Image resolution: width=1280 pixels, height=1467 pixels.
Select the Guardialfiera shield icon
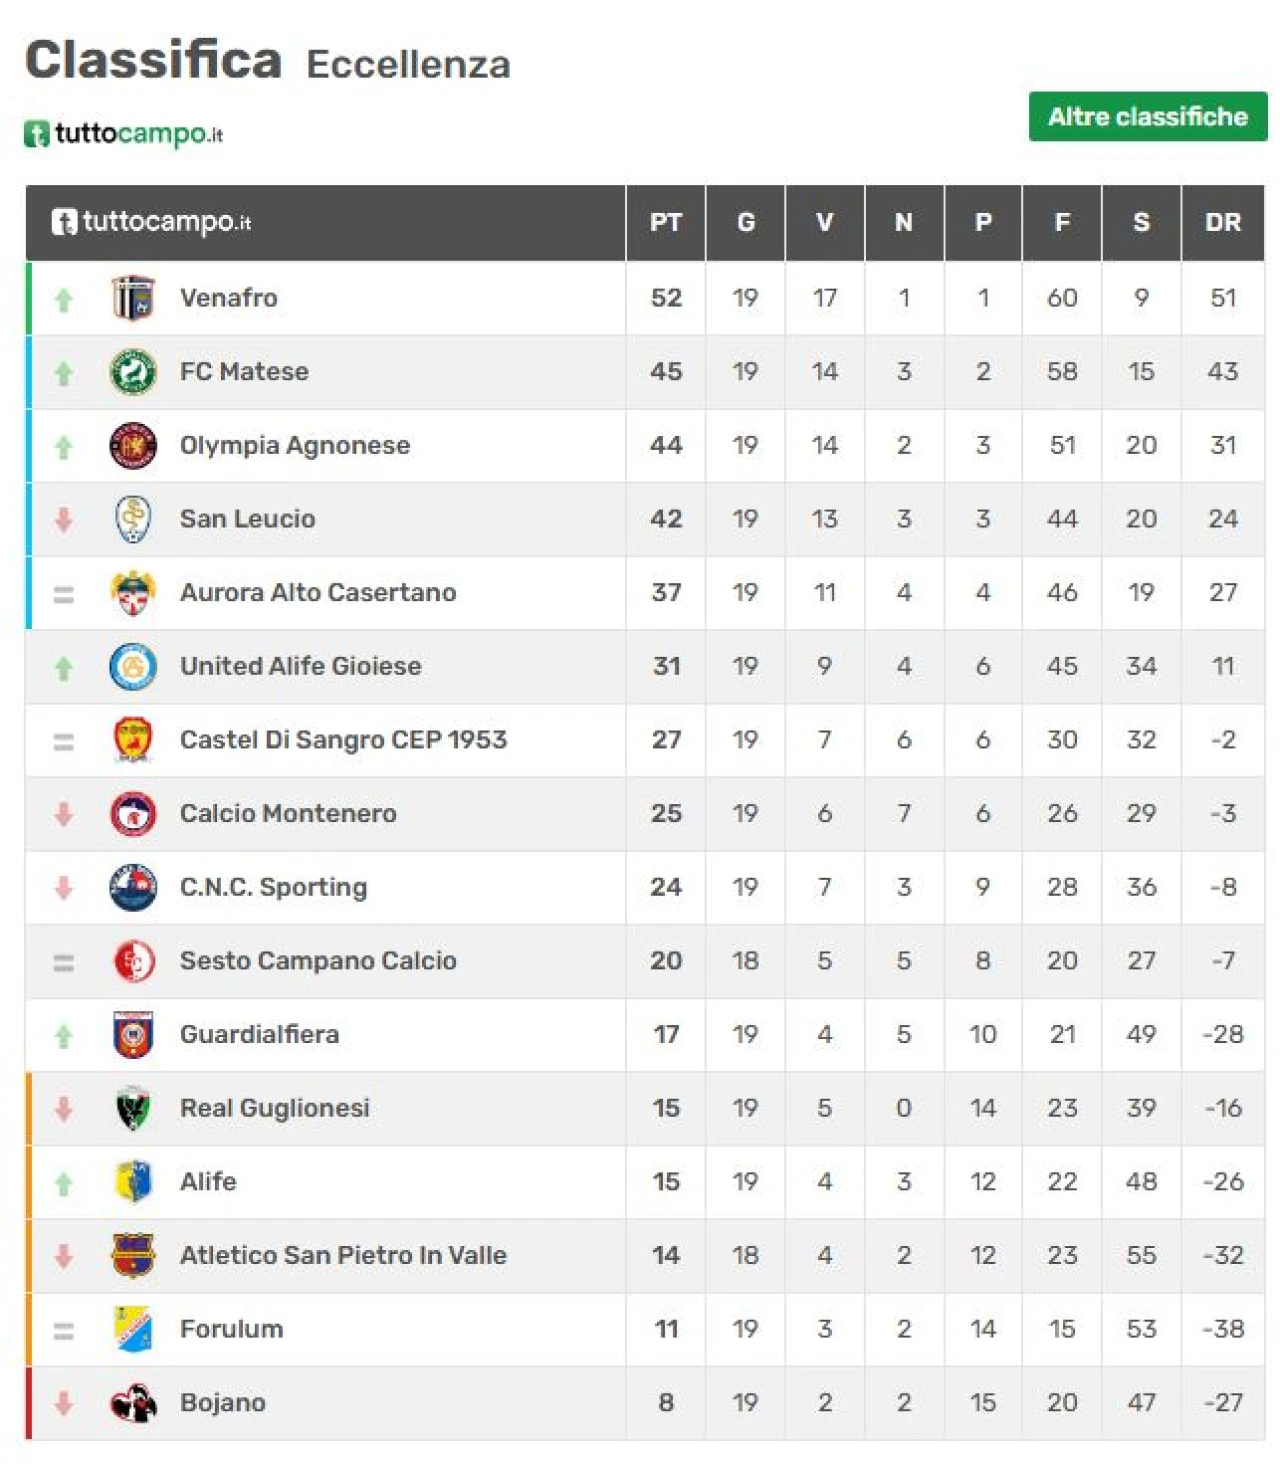pos(133,1034)
